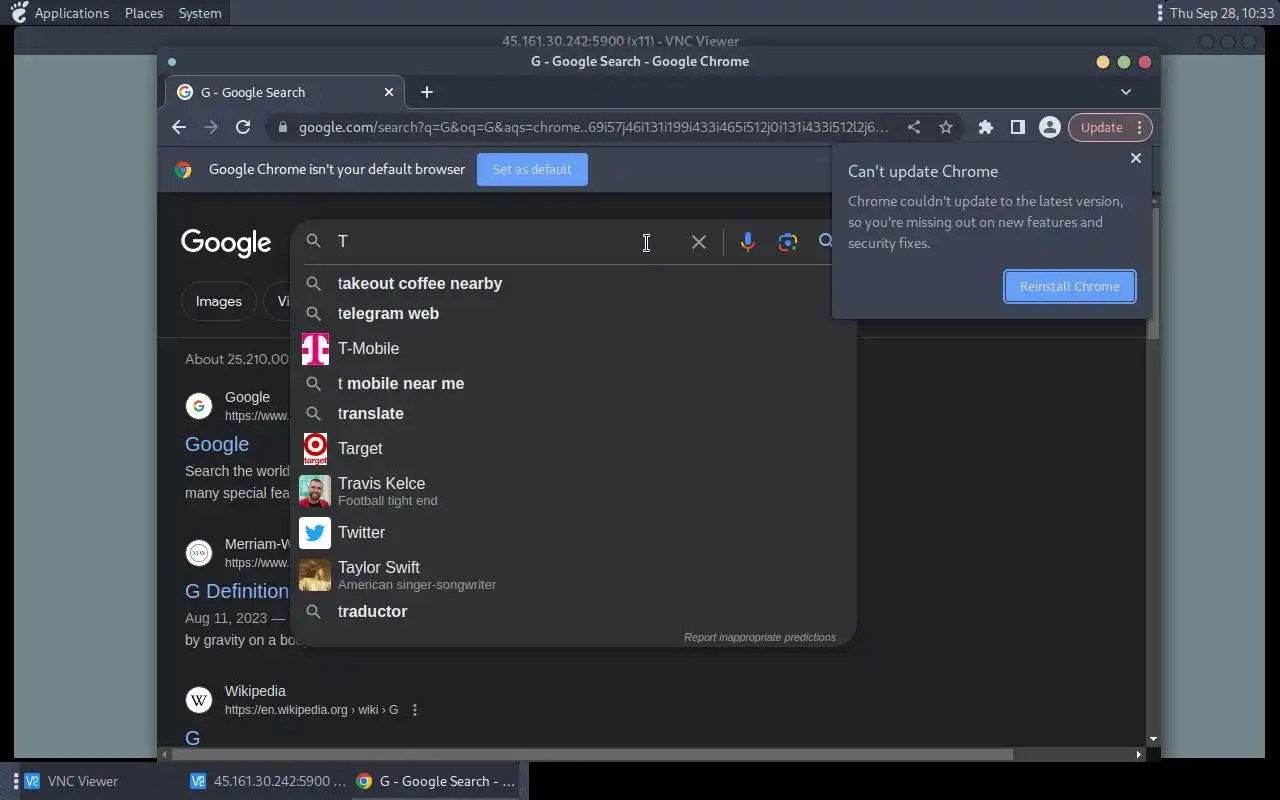
Task: Expand the tab search chevron
Action: point(1126,92)
